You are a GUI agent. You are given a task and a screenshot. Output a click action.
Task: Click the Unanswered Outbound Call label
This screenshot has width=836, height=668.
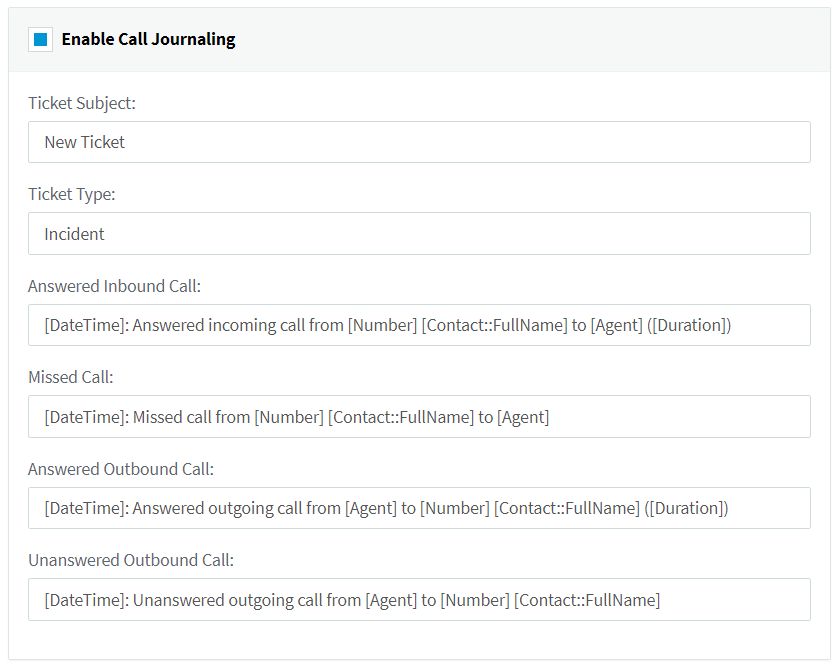pyautogui.click(x=131, y=560)
